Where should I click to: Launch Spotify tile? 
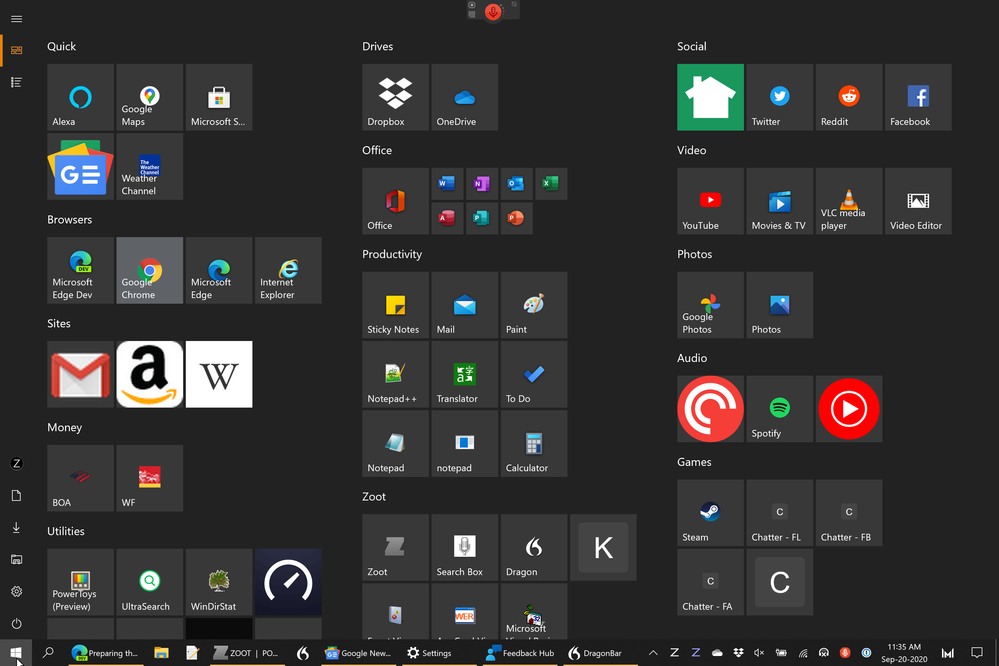779,409
